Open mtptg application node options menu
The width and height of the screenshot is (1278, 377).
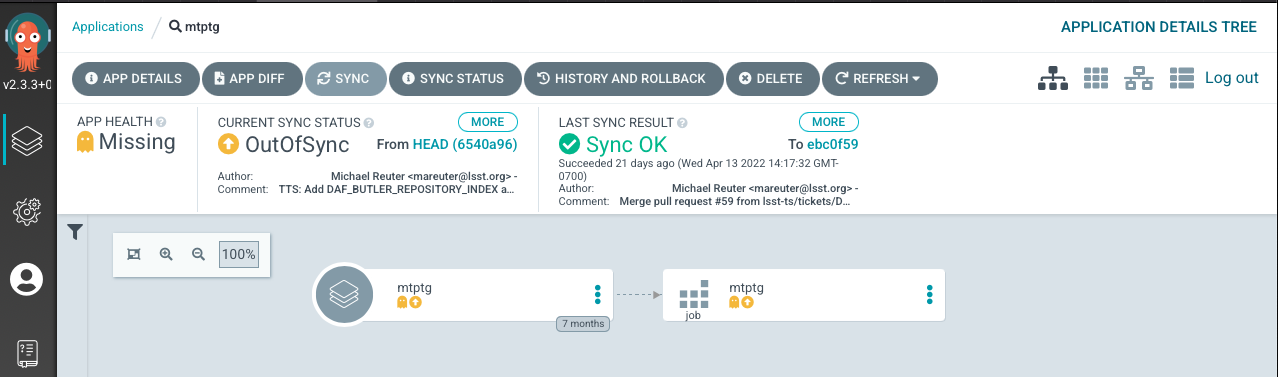pos(597,294)
